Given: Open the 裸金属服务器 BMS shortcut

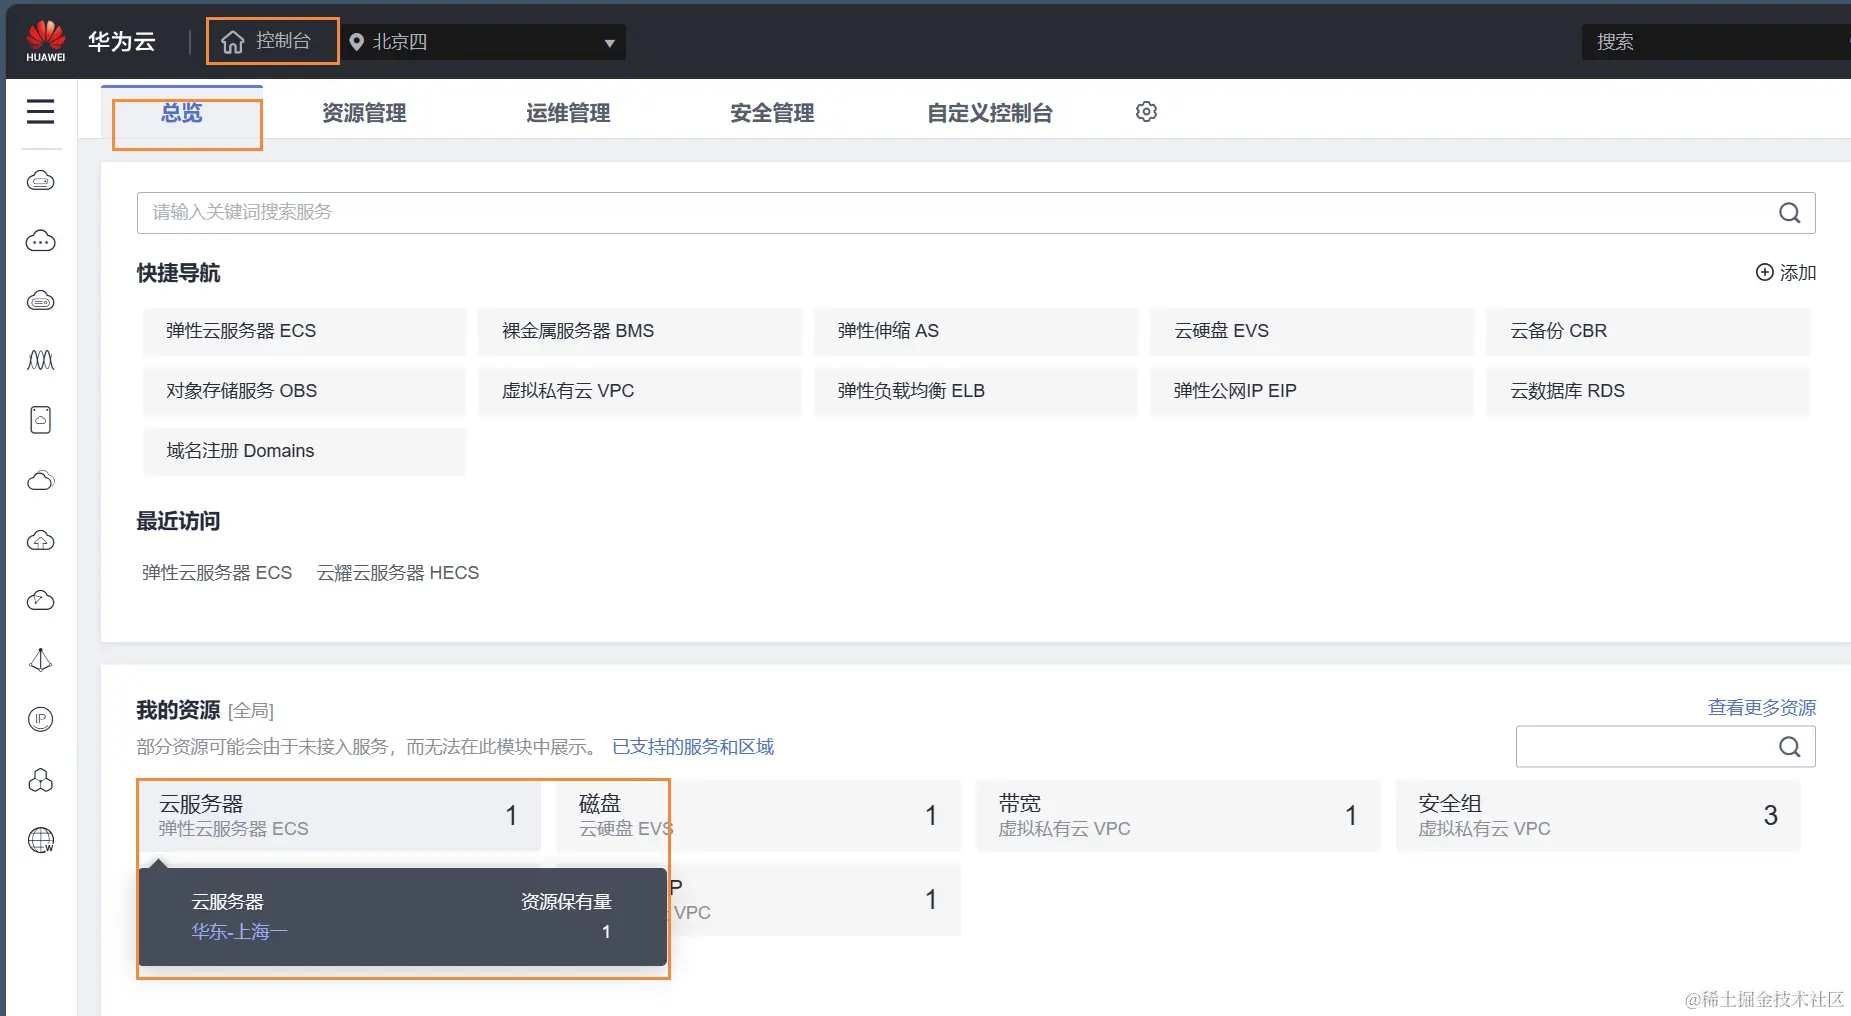Looking at the screenshot, I should coord(640,331).
